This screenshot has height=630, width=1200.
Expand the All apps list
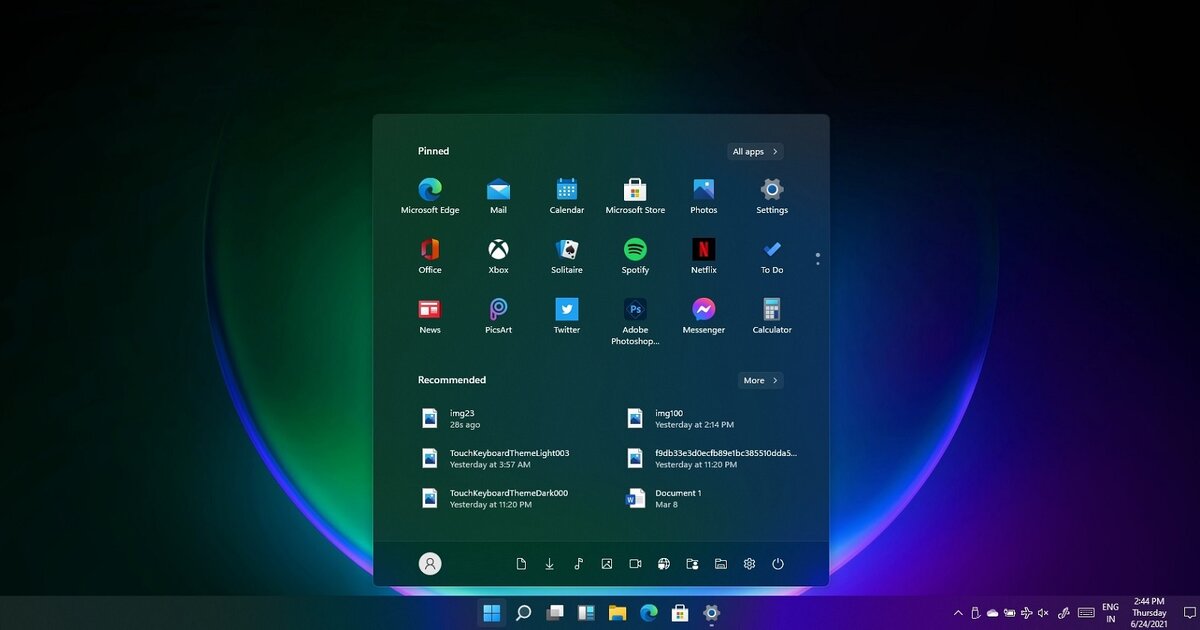(754, 151)
